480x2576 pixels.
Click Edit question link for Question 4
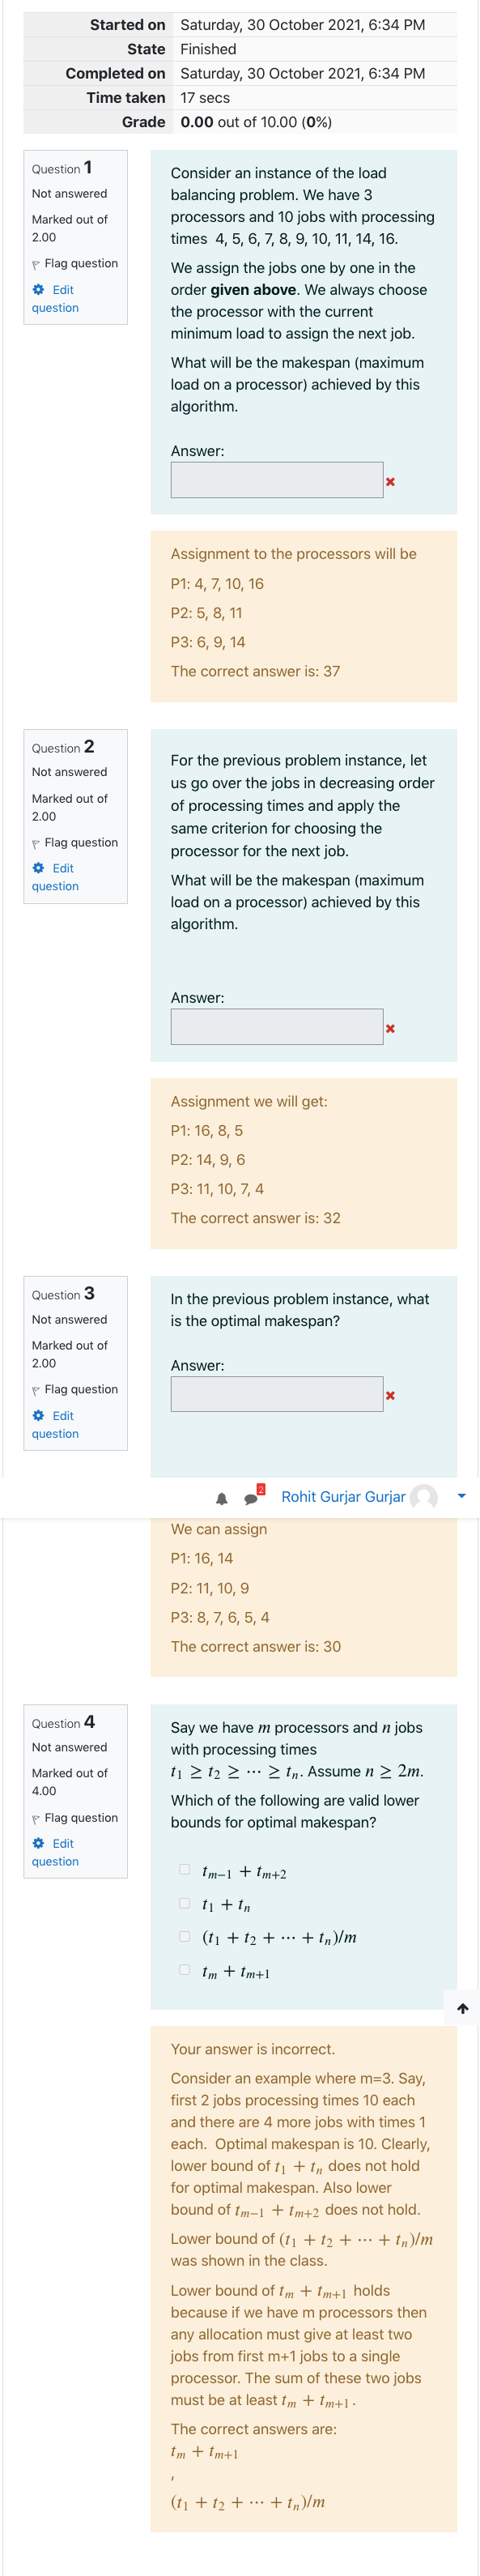55,1852
